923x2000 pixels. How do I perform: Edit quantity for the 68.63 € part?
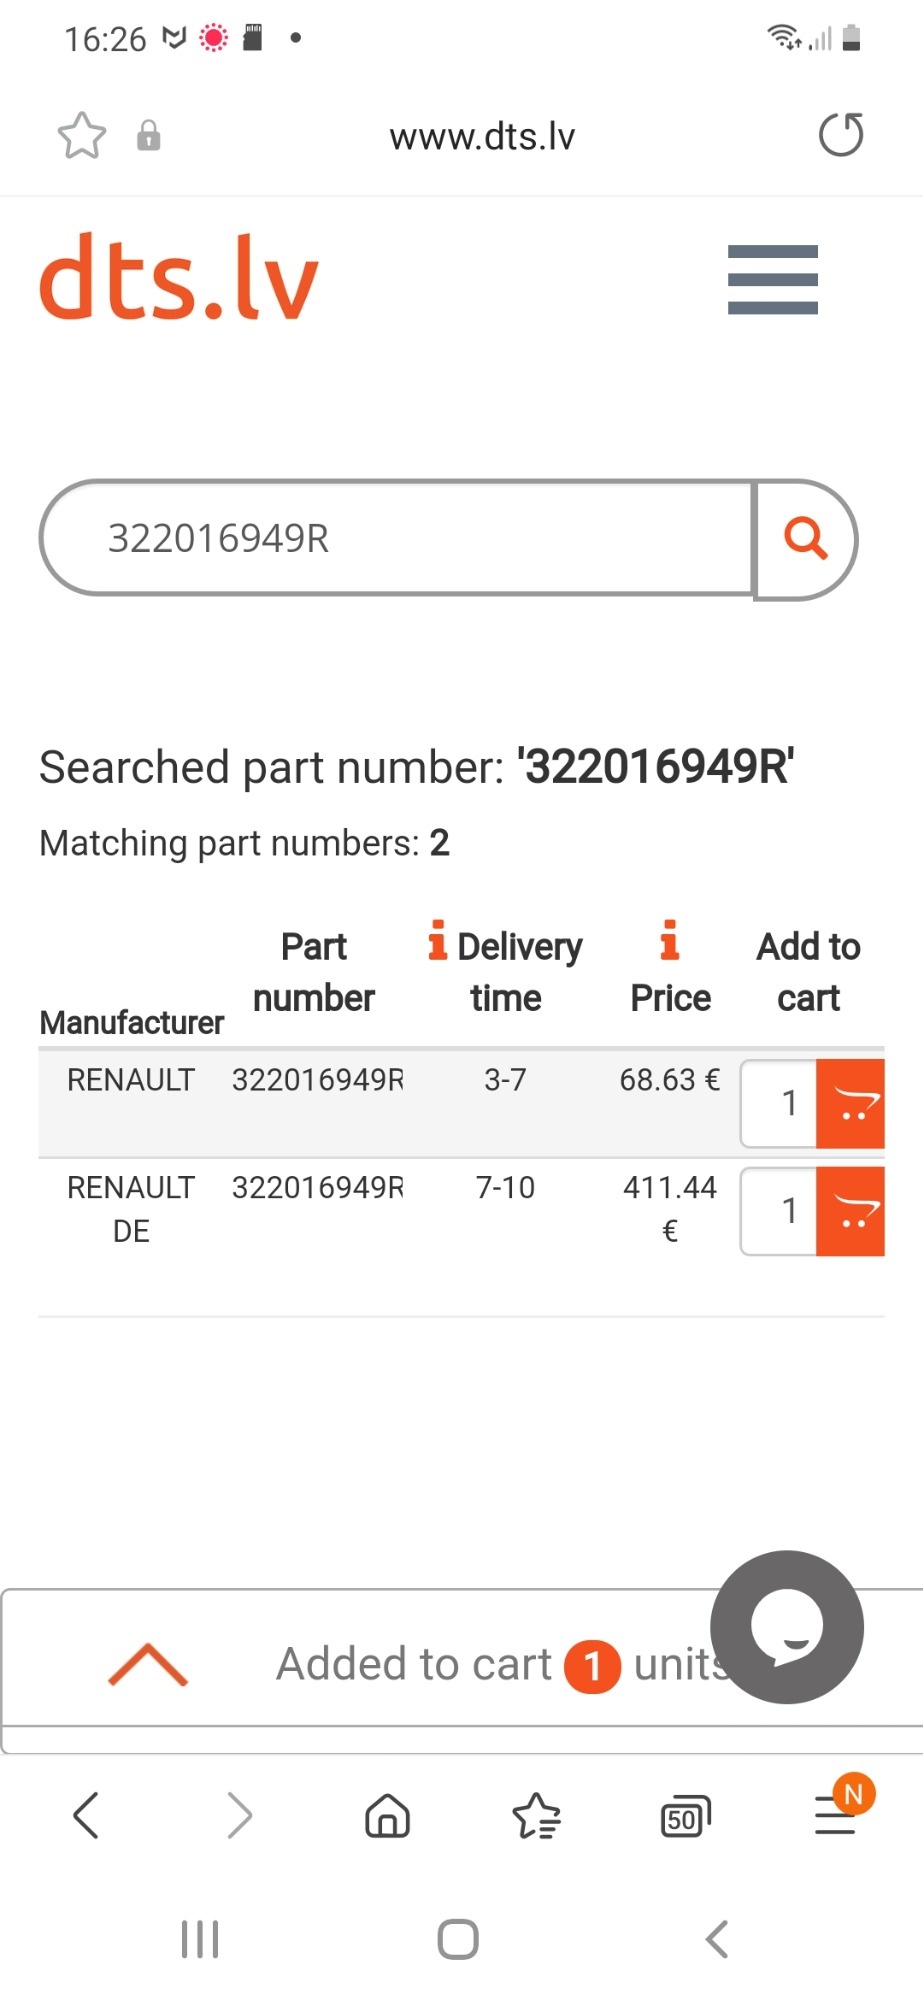781,1104
